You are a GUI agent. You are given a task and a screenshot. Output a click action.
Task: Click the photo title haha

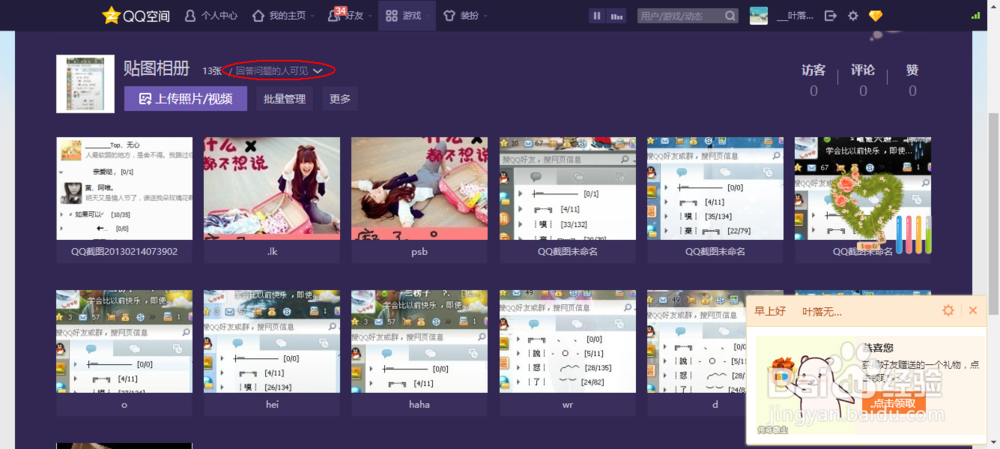pyautogui.click(x=420, y=404)
